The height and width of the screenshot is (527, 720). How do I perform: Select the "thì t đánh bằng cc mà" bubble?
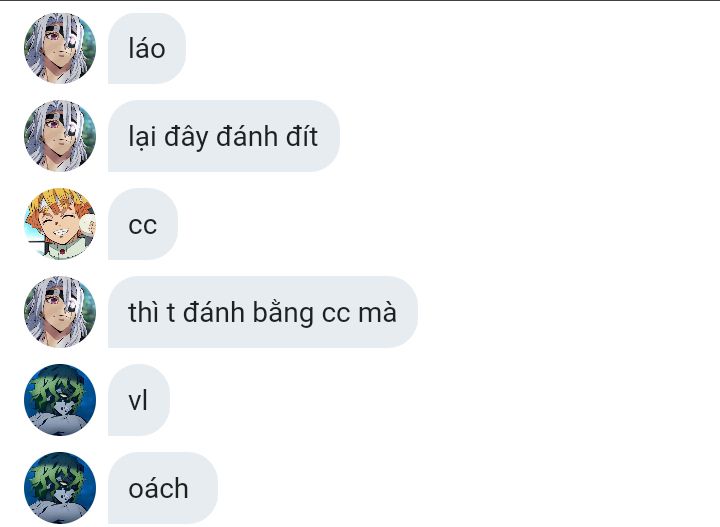[x=263, y=312]
